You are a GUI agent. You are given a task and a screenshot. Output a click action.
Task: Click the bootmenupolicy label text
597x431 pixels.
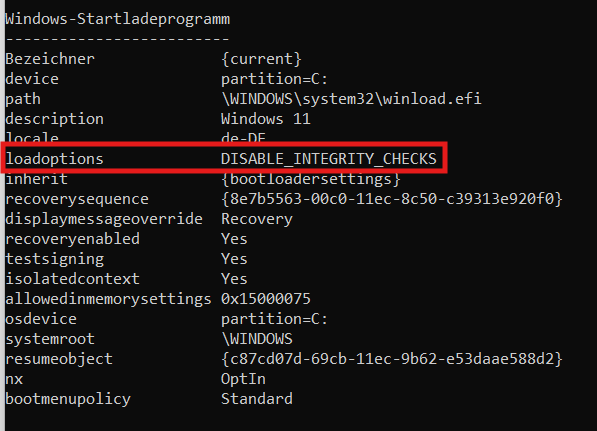click(68, 399)
